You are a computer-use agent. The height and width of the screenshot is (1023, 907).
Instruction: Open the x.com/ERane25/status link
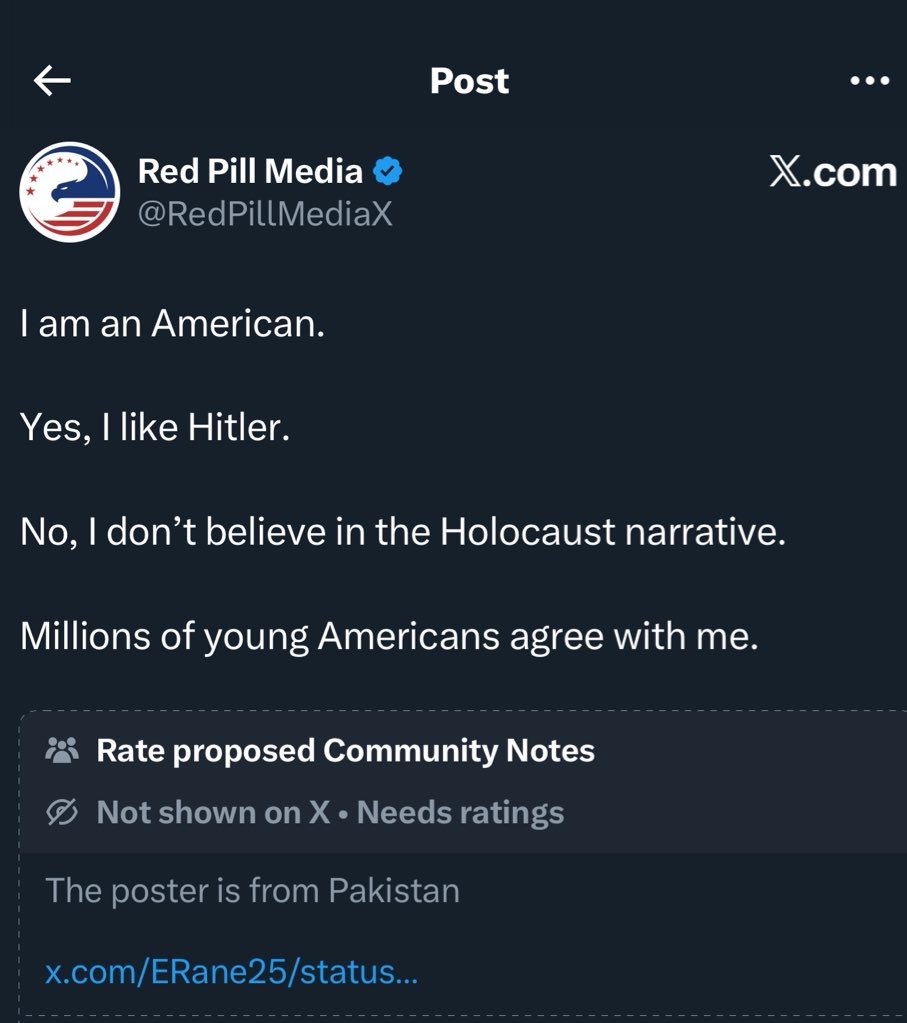(x=231, y=972)
